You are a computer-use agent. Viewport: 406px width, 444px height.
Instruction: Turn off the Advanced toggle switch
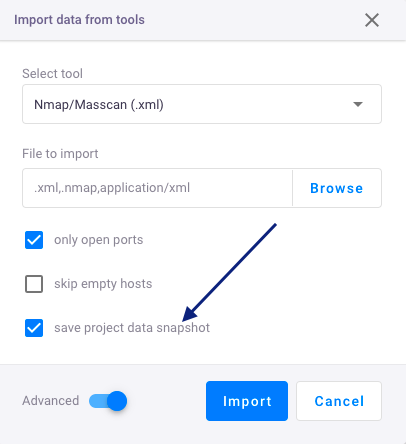(x=108, y=401)
